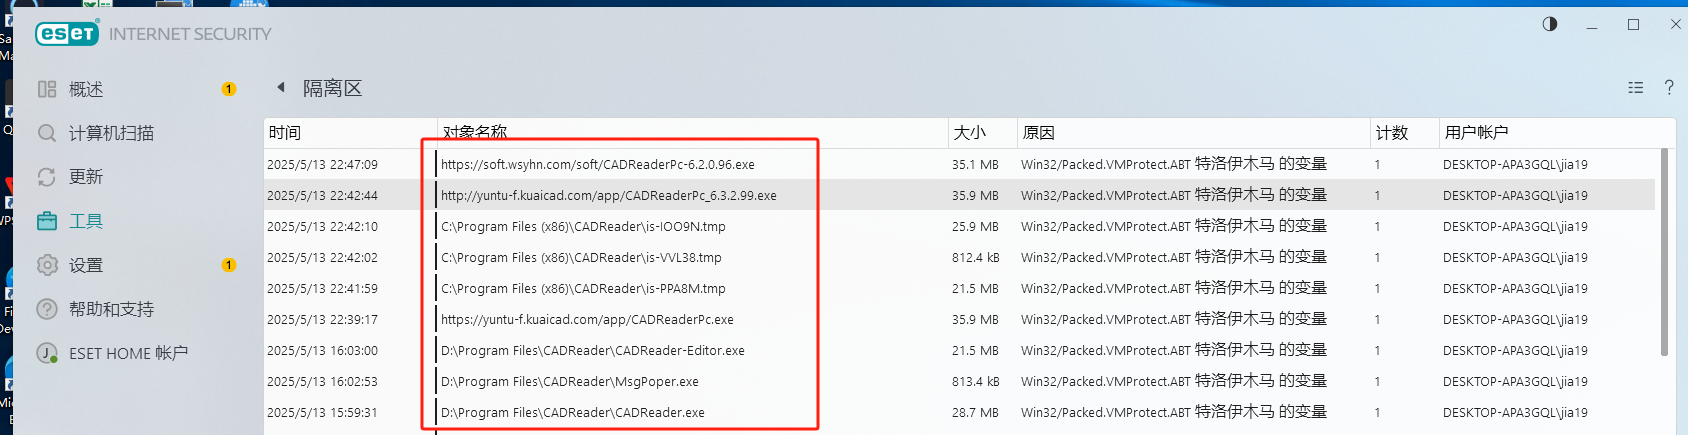Open 帮助和支持 menu item

coord(112,309)
